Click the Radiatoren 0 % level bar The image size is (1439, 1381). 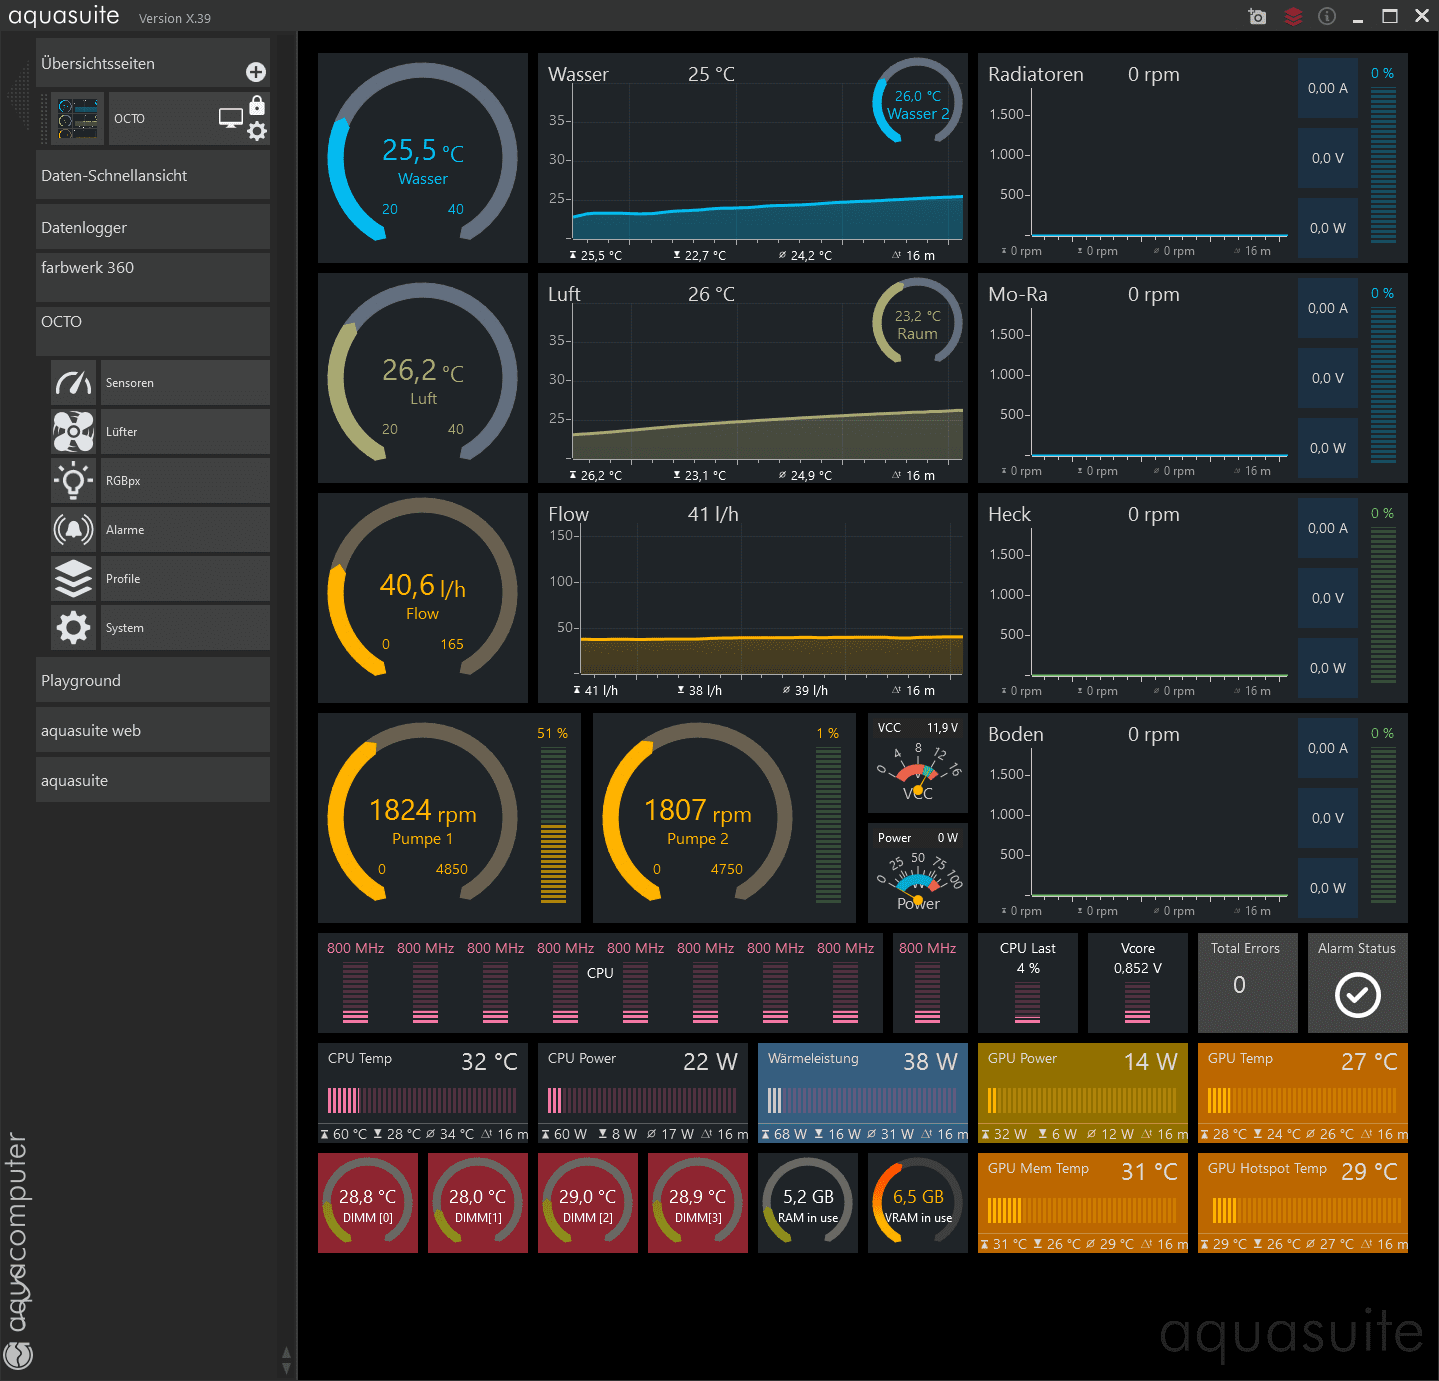(1383, 165)
